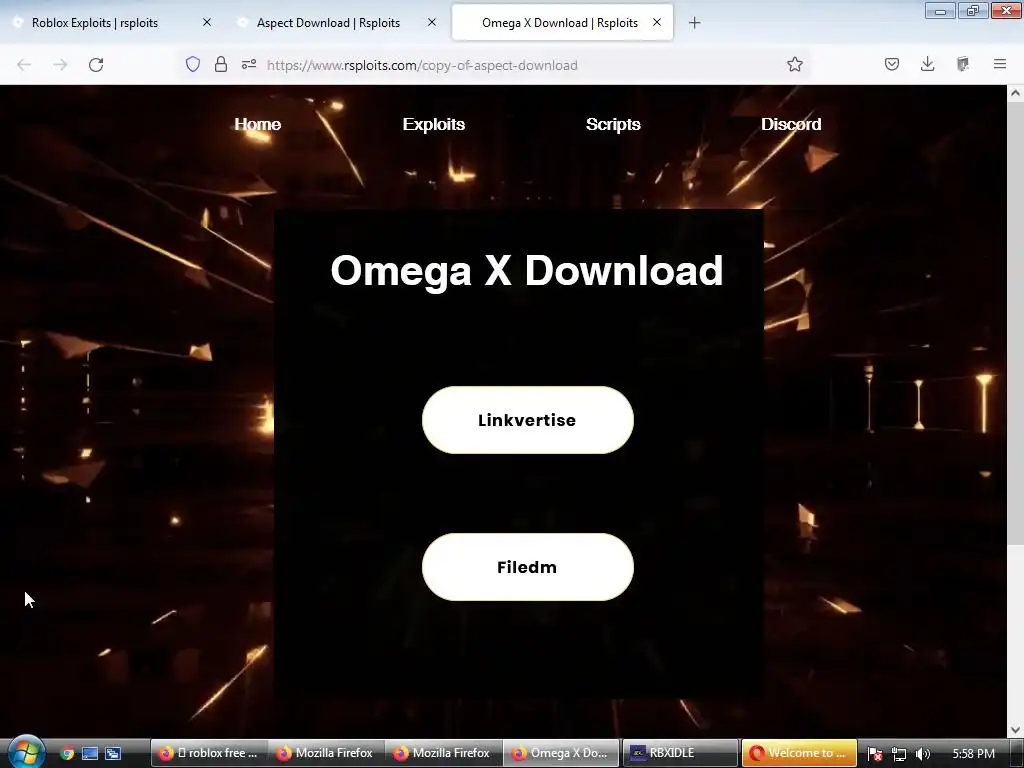This screenshot has width=1024, height=768.
Task: Launch Chrome from the quick launch bar
Action: click(x=67, y=753)
